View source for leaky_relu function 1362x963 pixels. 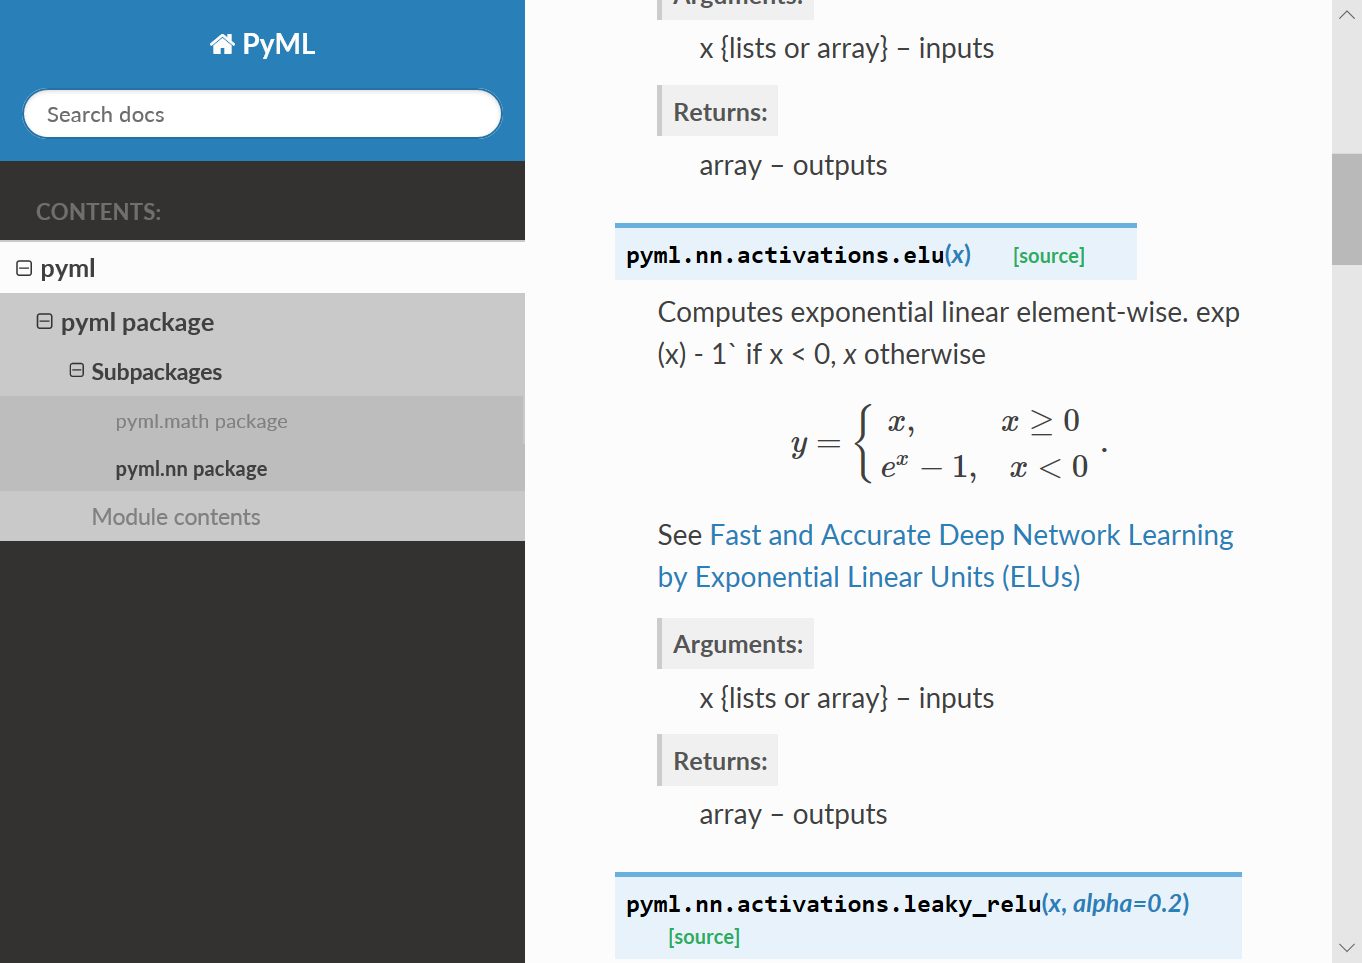point(704,937)
